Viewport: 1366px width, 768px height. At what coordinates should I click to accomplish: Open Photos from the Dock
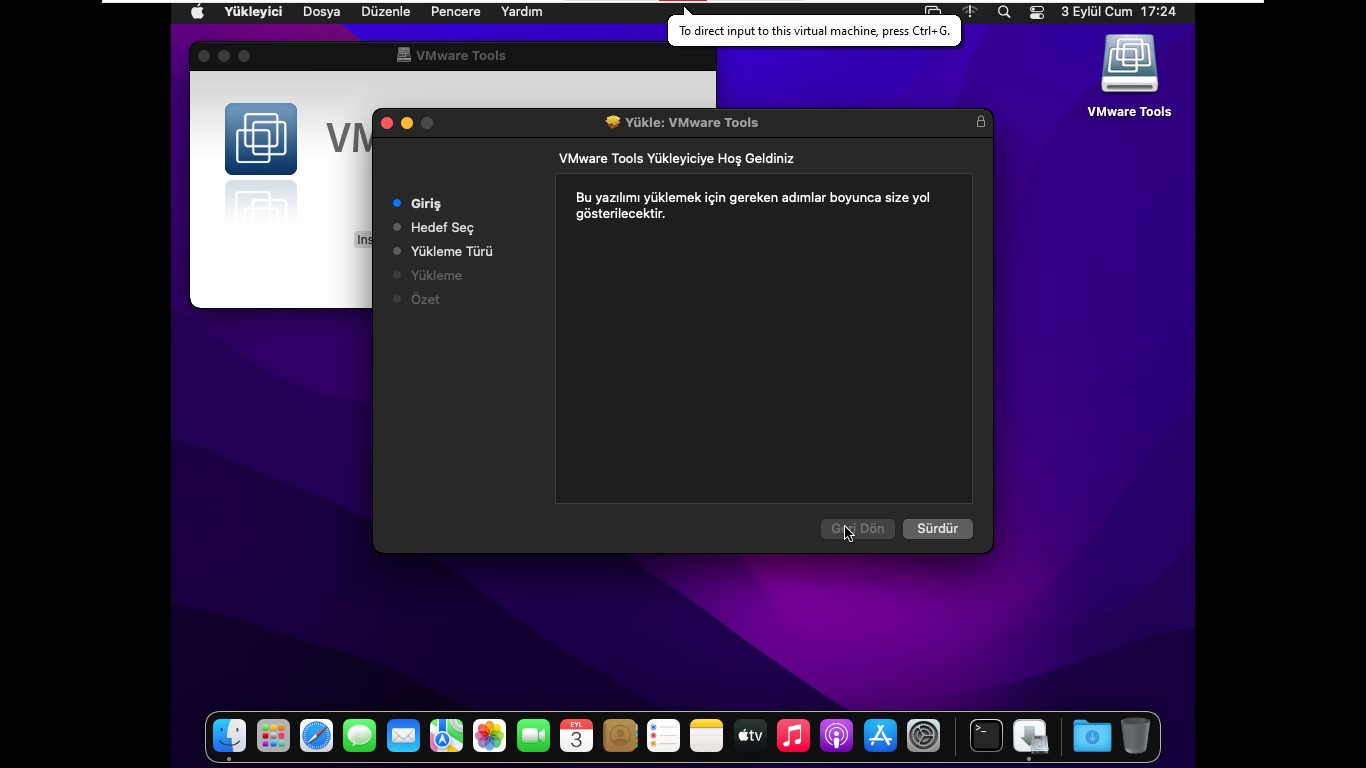tap(490, 737)
